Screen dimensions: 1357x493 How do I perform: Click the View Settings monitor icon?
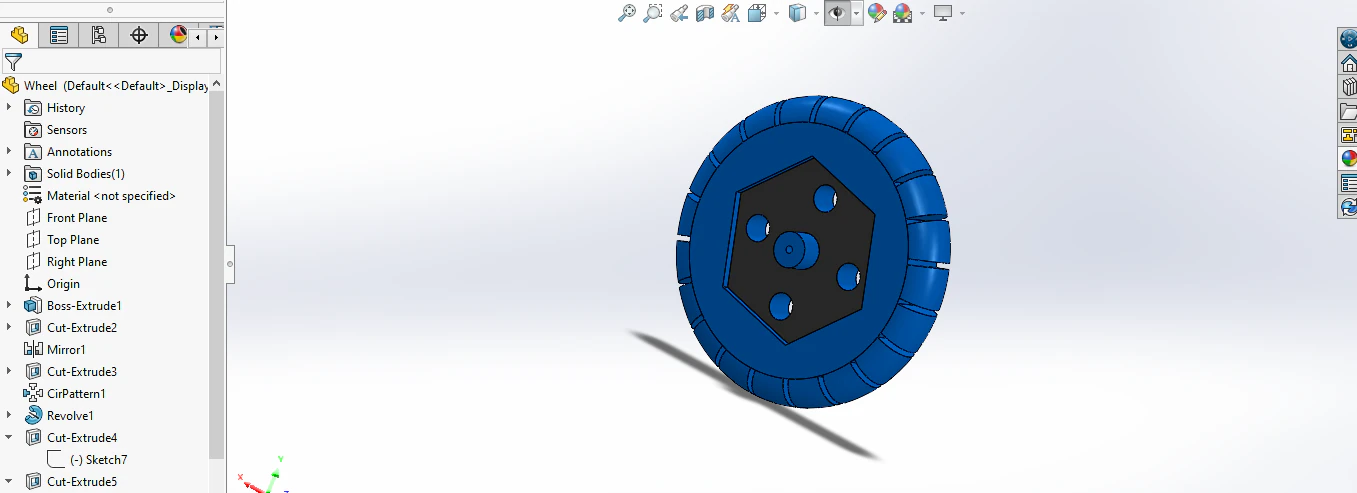pos(943,13)
